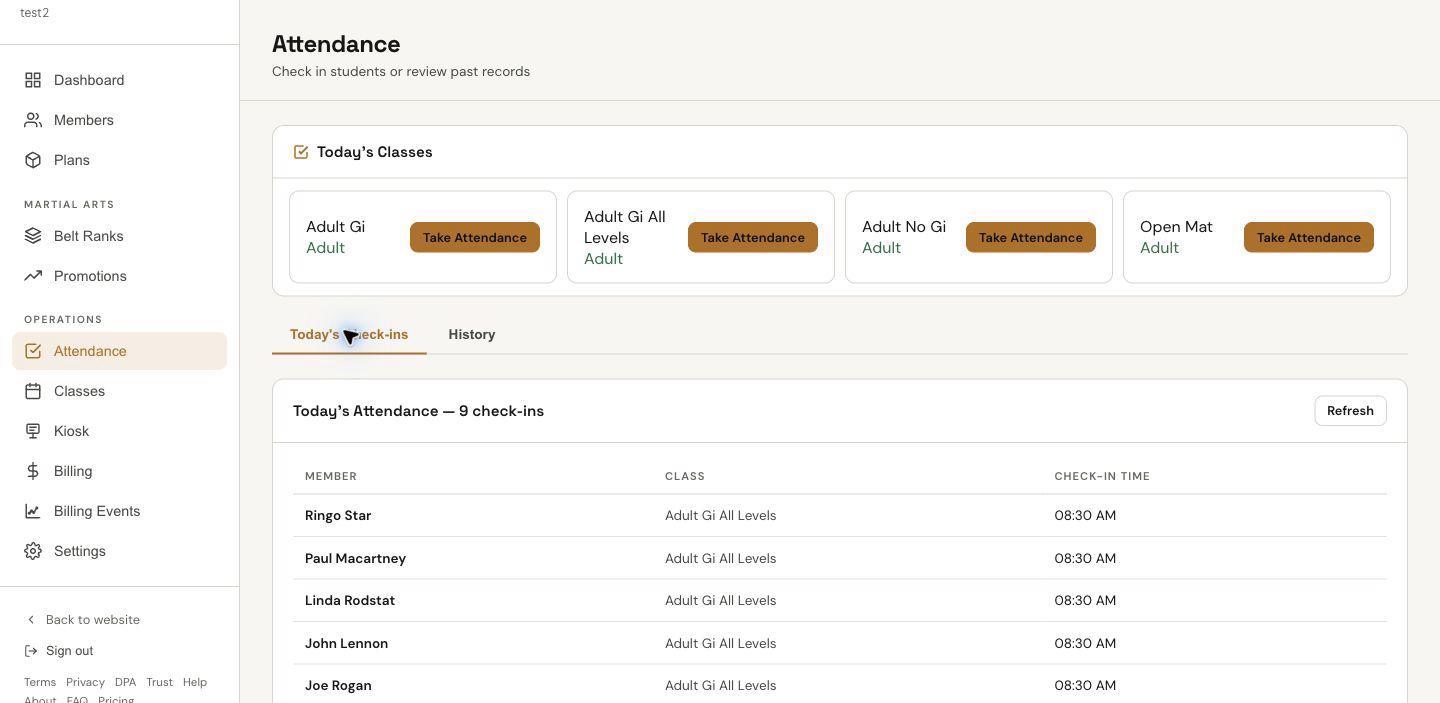This screenshot has width=1440, height=703.
Task: Click the MEMBER column header
Action: coord(331,476)
